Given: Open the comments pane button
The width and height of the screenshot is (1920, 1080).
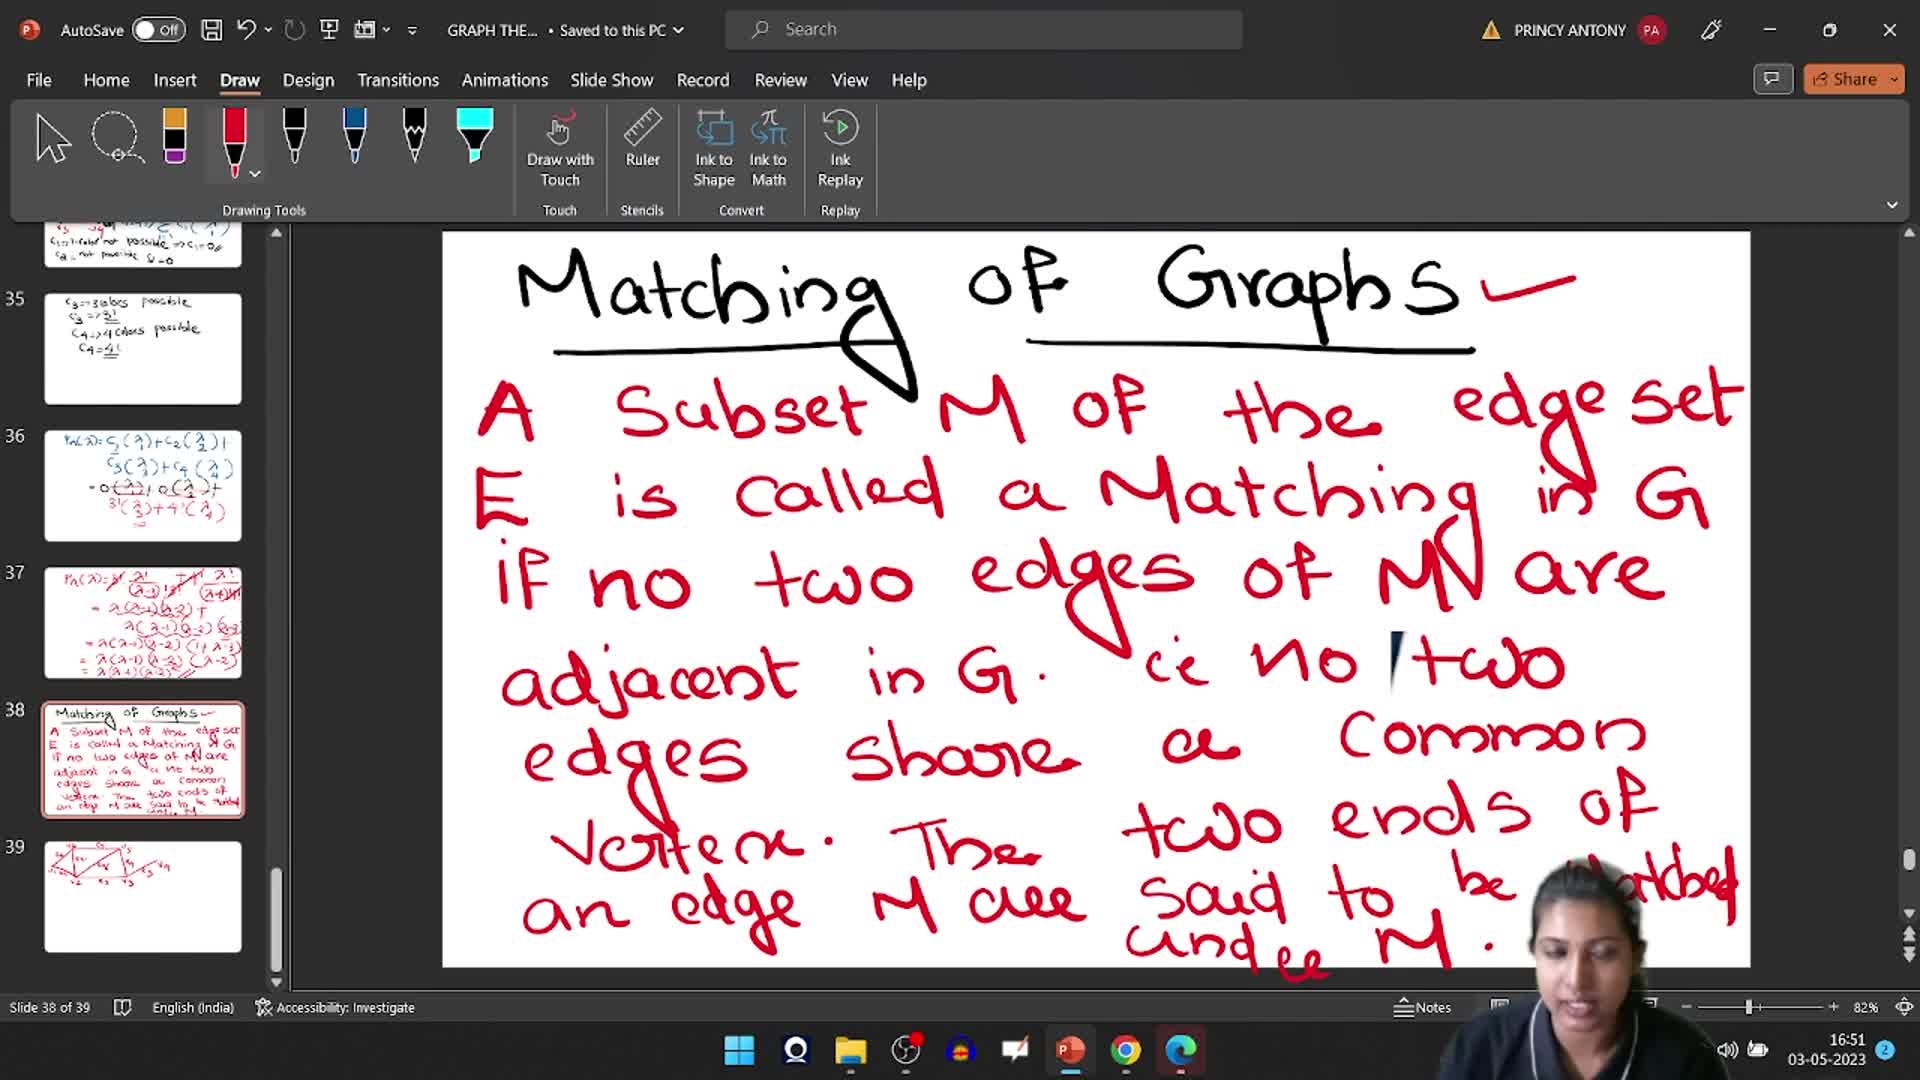Looking at the screenshot, I should (1772, 79).
